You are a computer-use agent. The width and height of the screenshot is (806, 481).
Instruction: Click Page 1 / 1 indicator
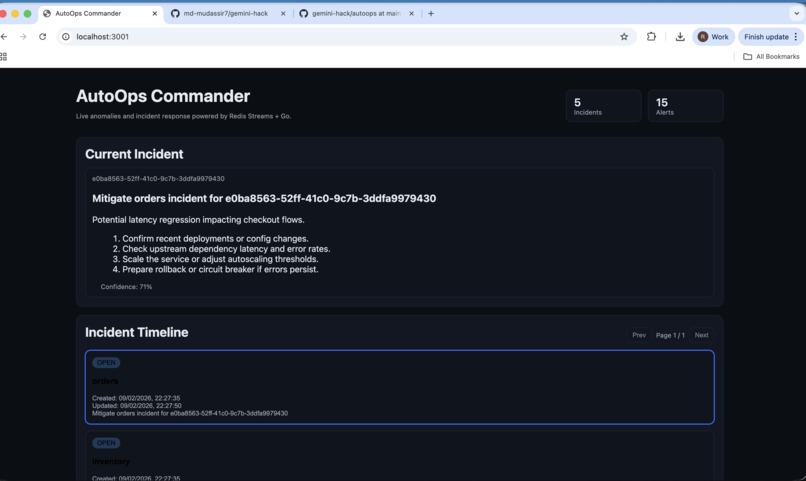(670, 335)
